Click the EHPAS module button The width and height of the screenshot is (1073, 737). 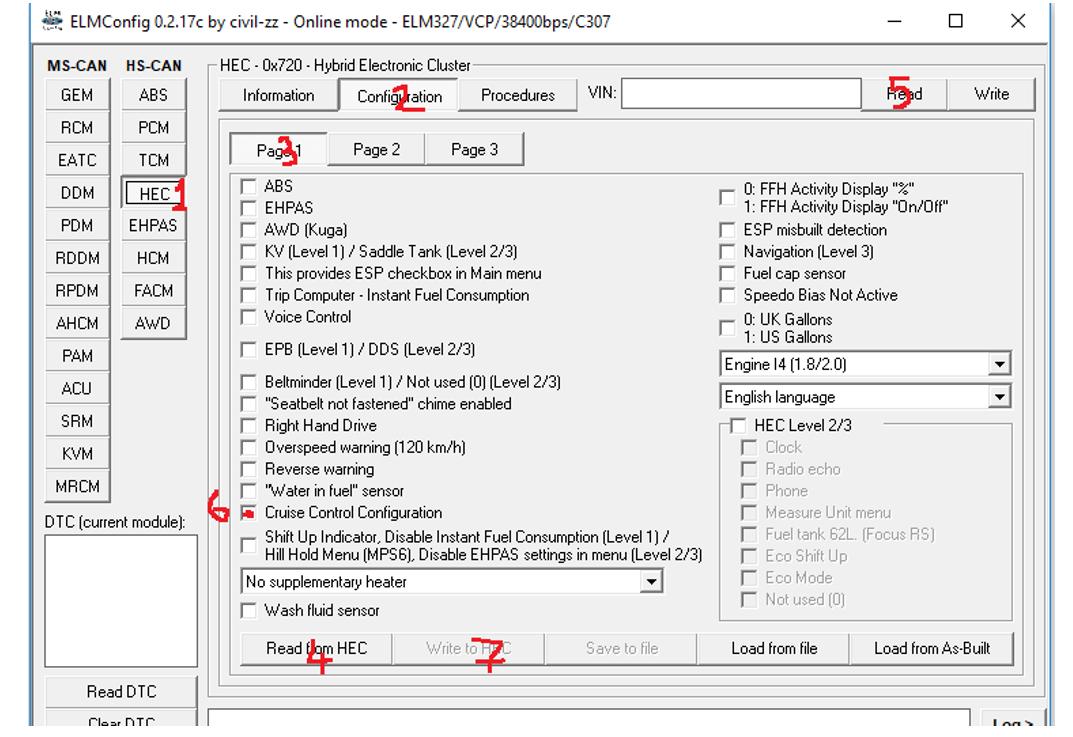point(154,226)
